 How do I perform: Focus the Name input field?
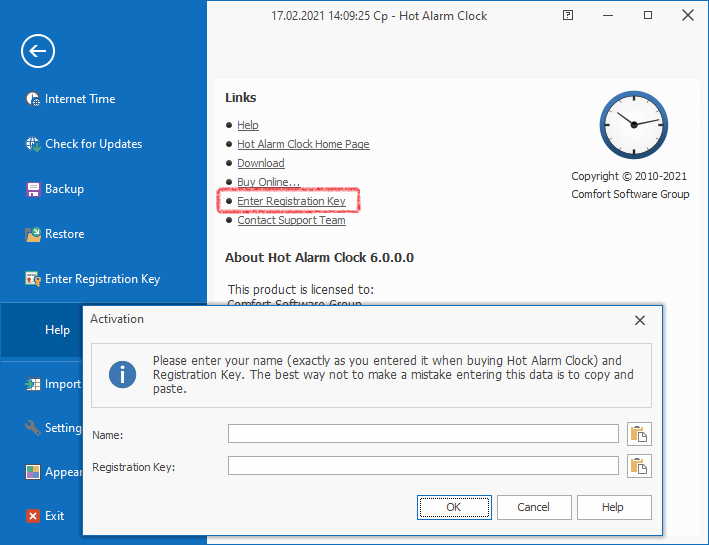click(423, 434)
